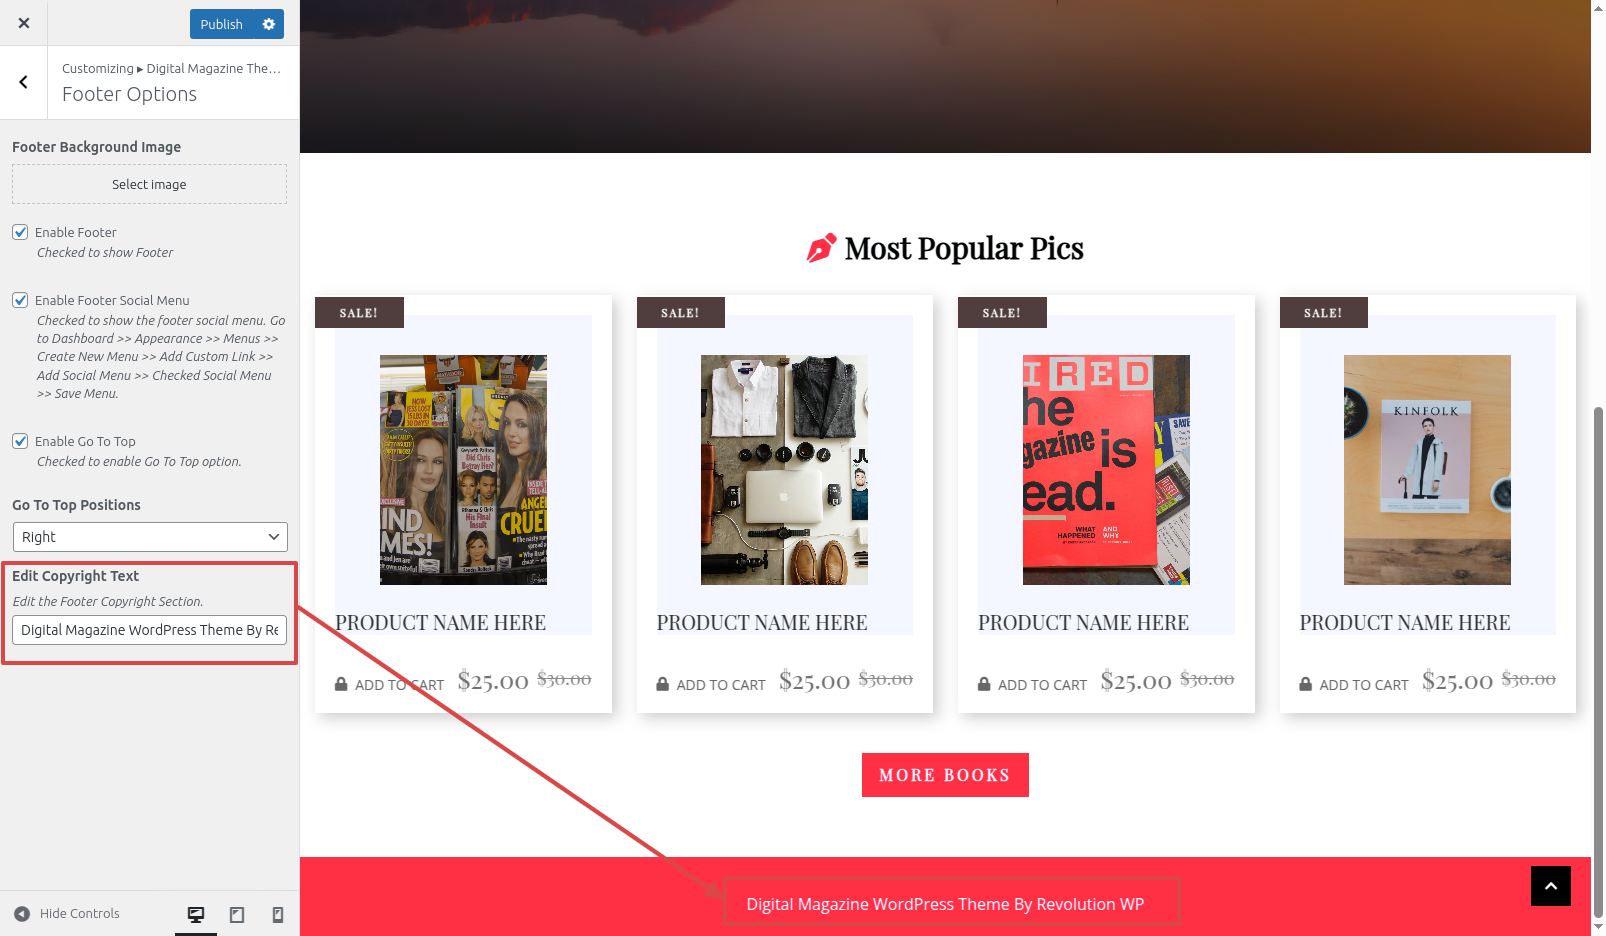This screenshot has height=936, width=1606.
Task: Disable the Enable Go To Top checkbox
Action: (20, 441)
